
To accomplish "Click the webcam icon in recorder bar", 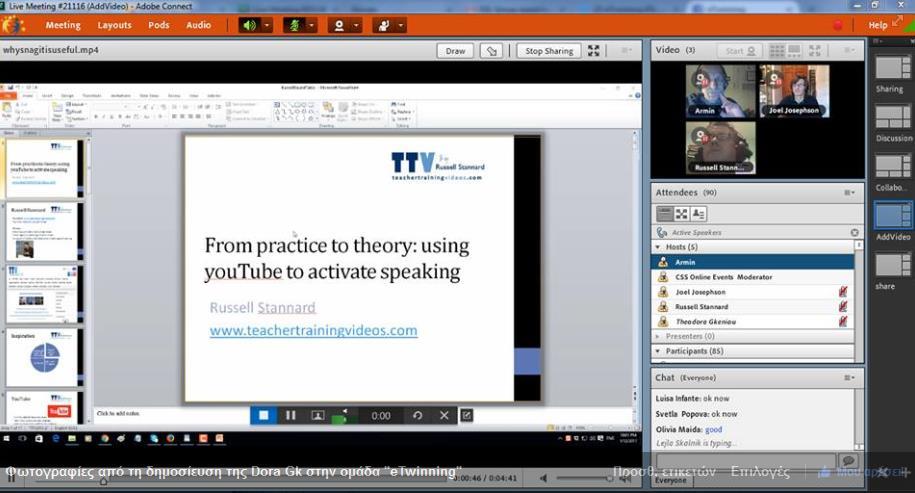I will pos(317,415).
